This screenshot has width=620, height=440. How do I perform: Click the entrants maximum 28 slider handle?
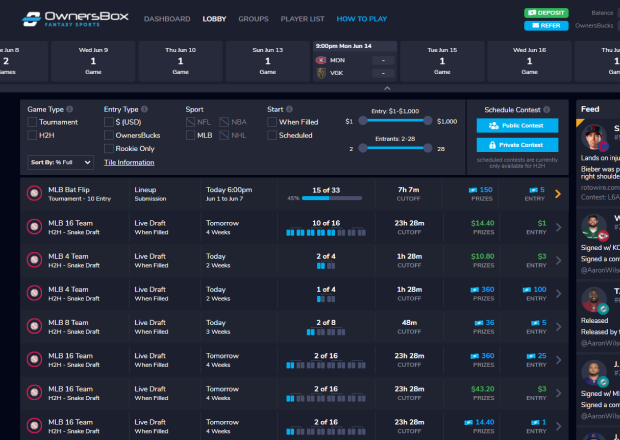coord(427,148)
